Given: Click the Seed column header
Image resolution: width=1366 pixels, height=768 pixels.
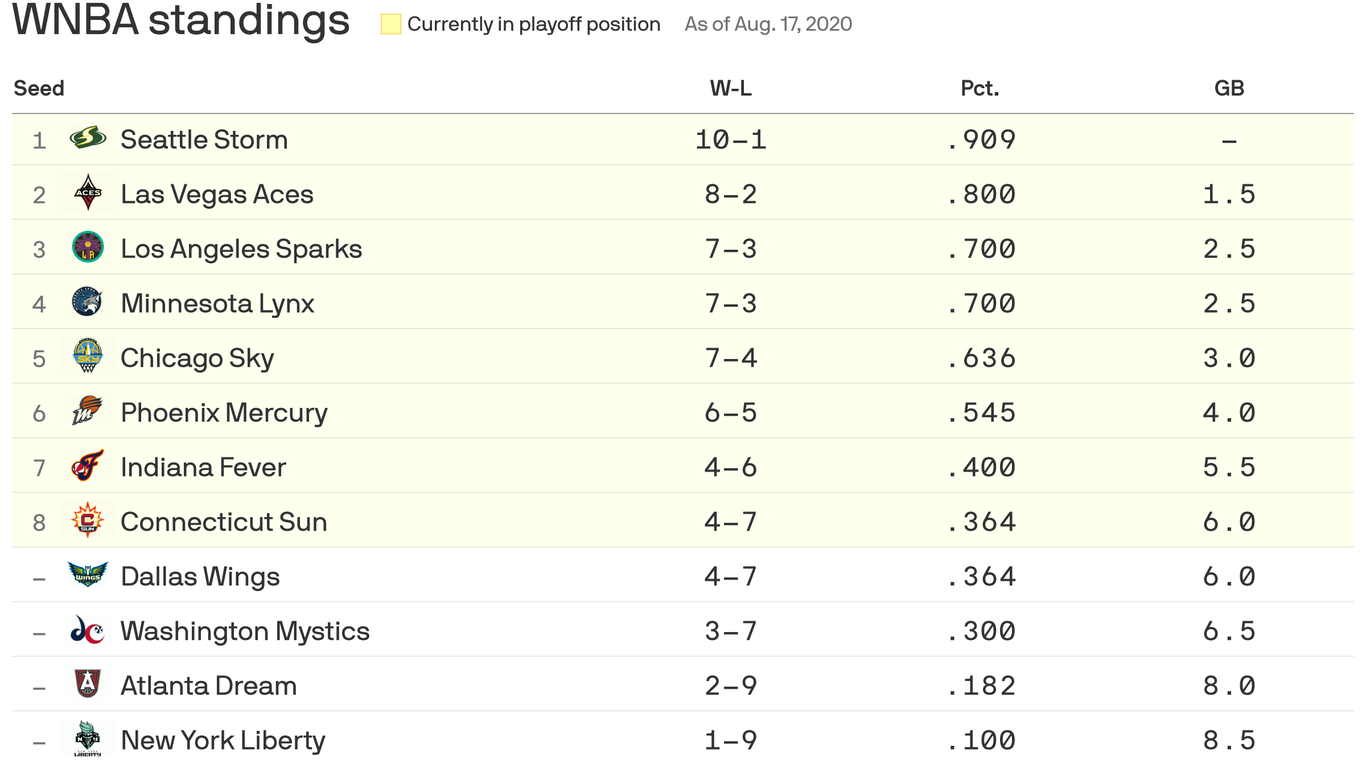Looking at the screenshot, I should [x=39, y=88].
